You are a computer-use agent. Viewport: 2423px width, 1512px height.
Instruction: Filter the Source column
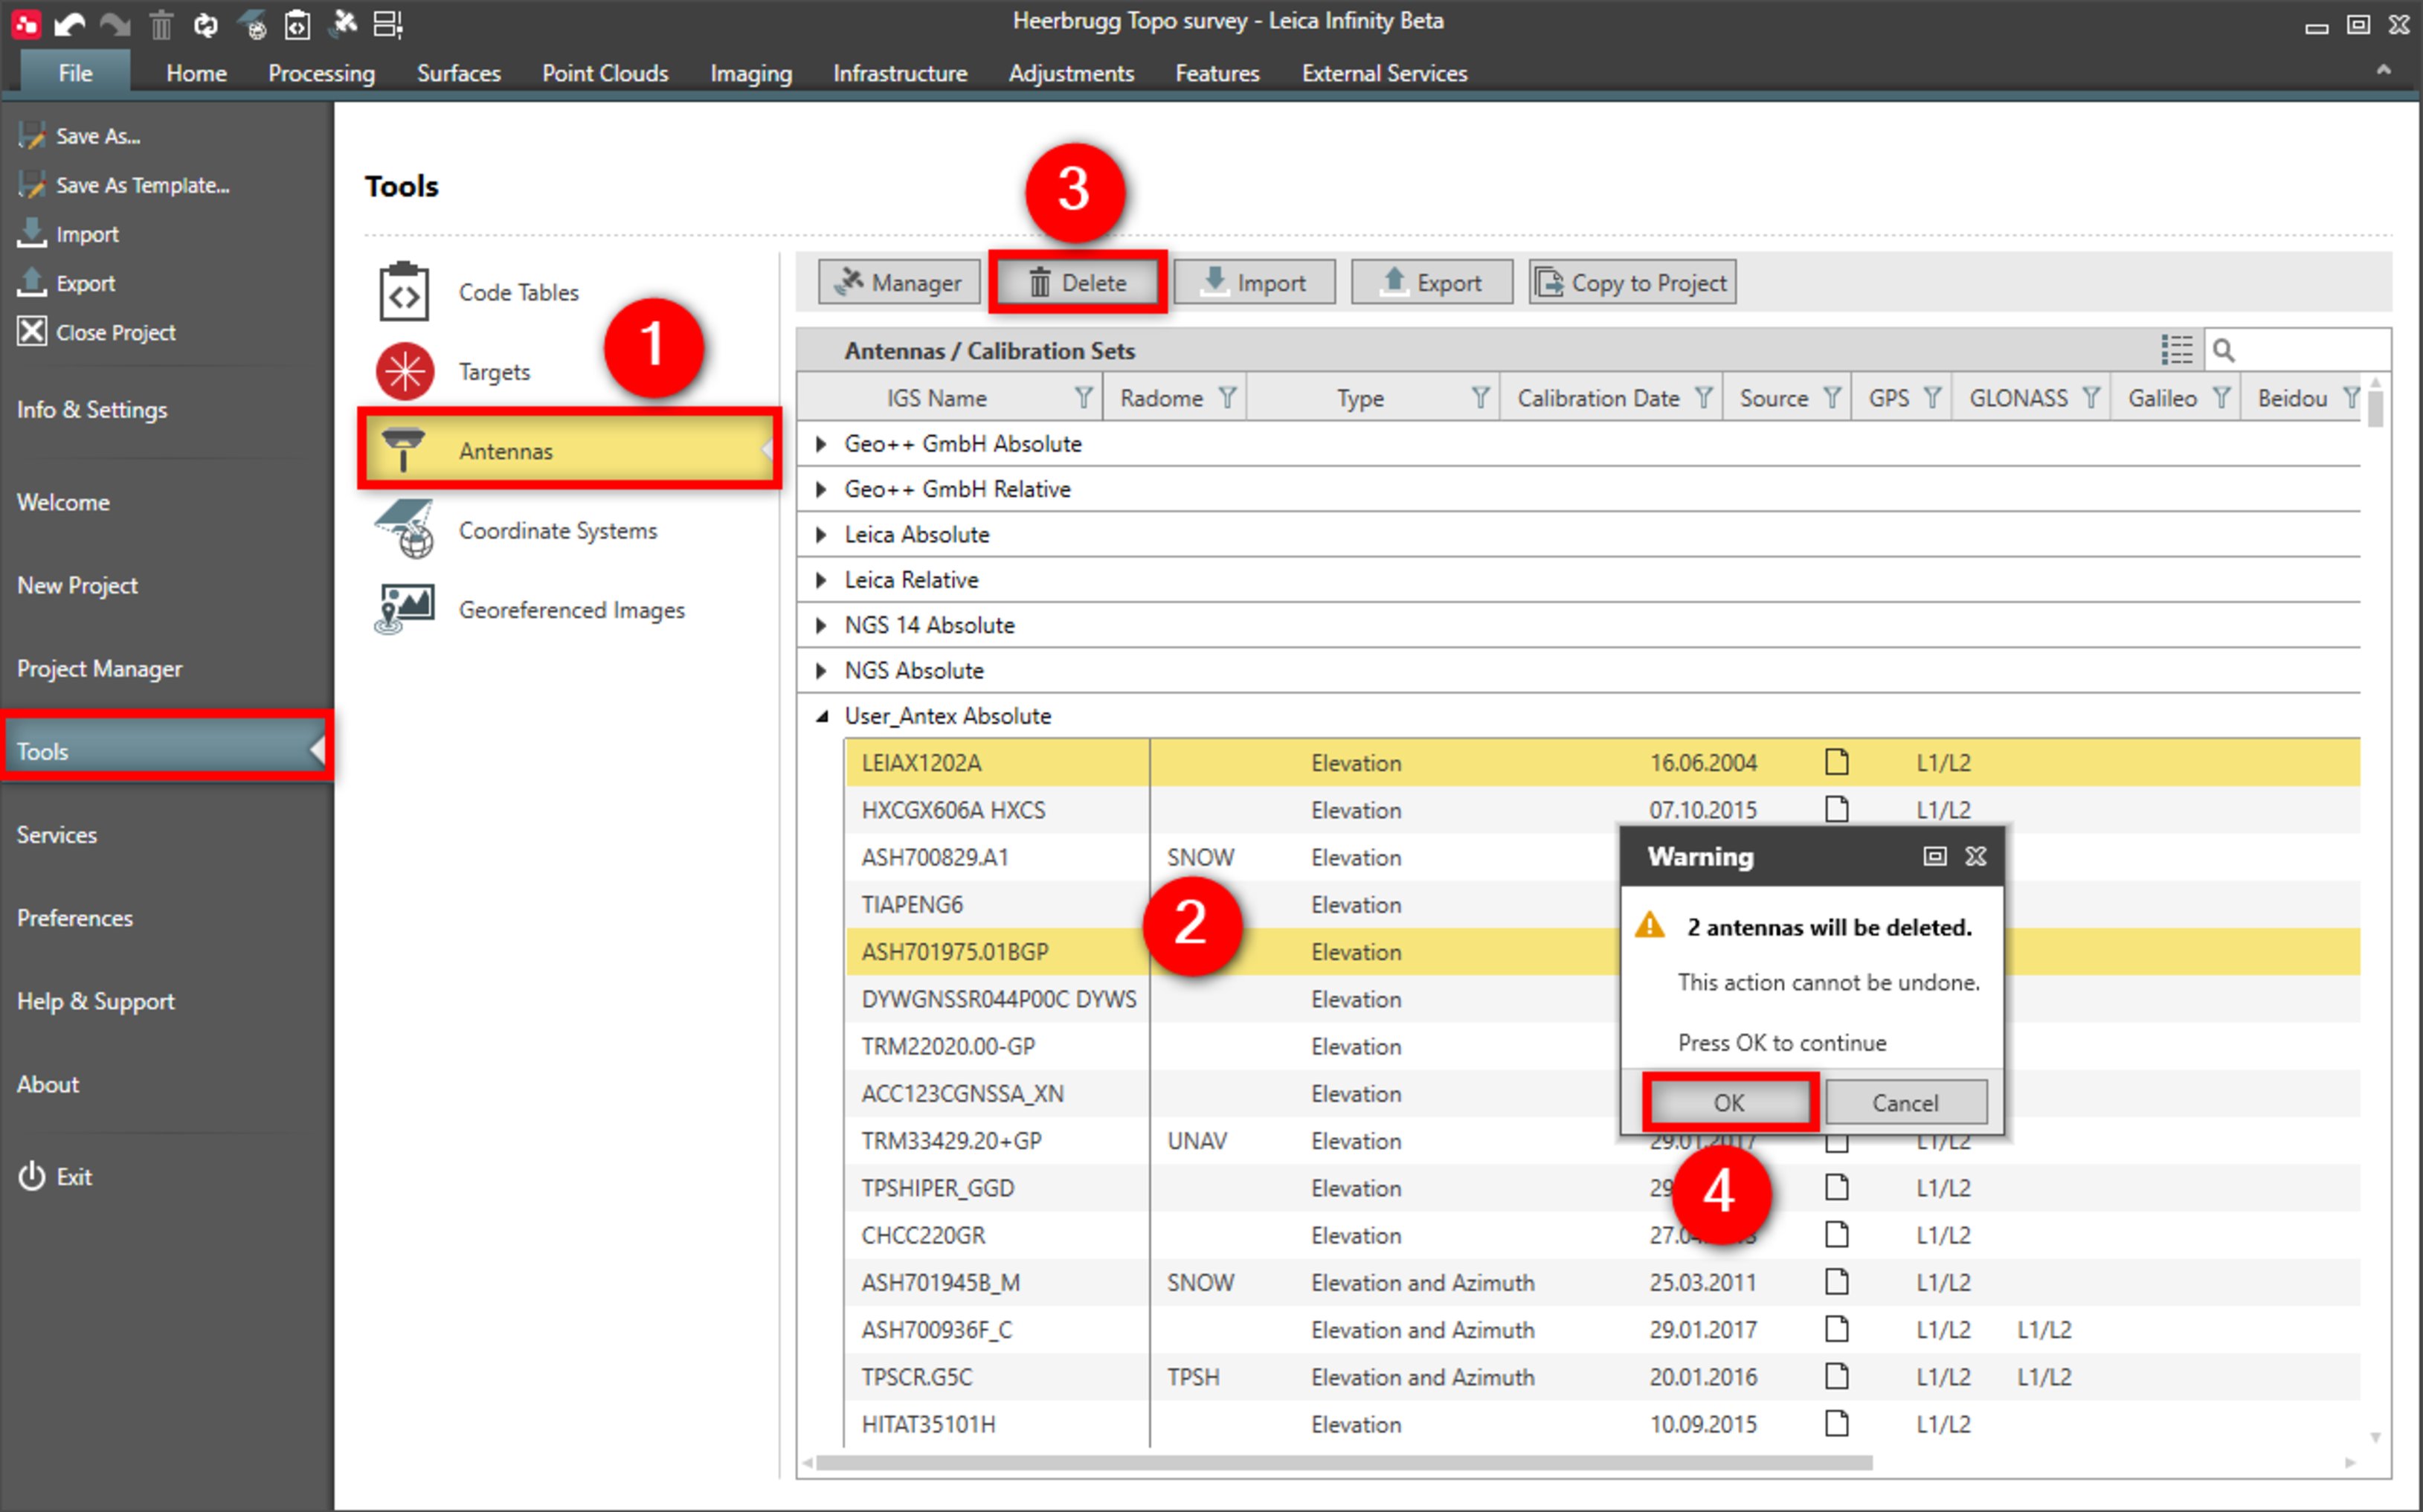click(x=1832, y=398)
